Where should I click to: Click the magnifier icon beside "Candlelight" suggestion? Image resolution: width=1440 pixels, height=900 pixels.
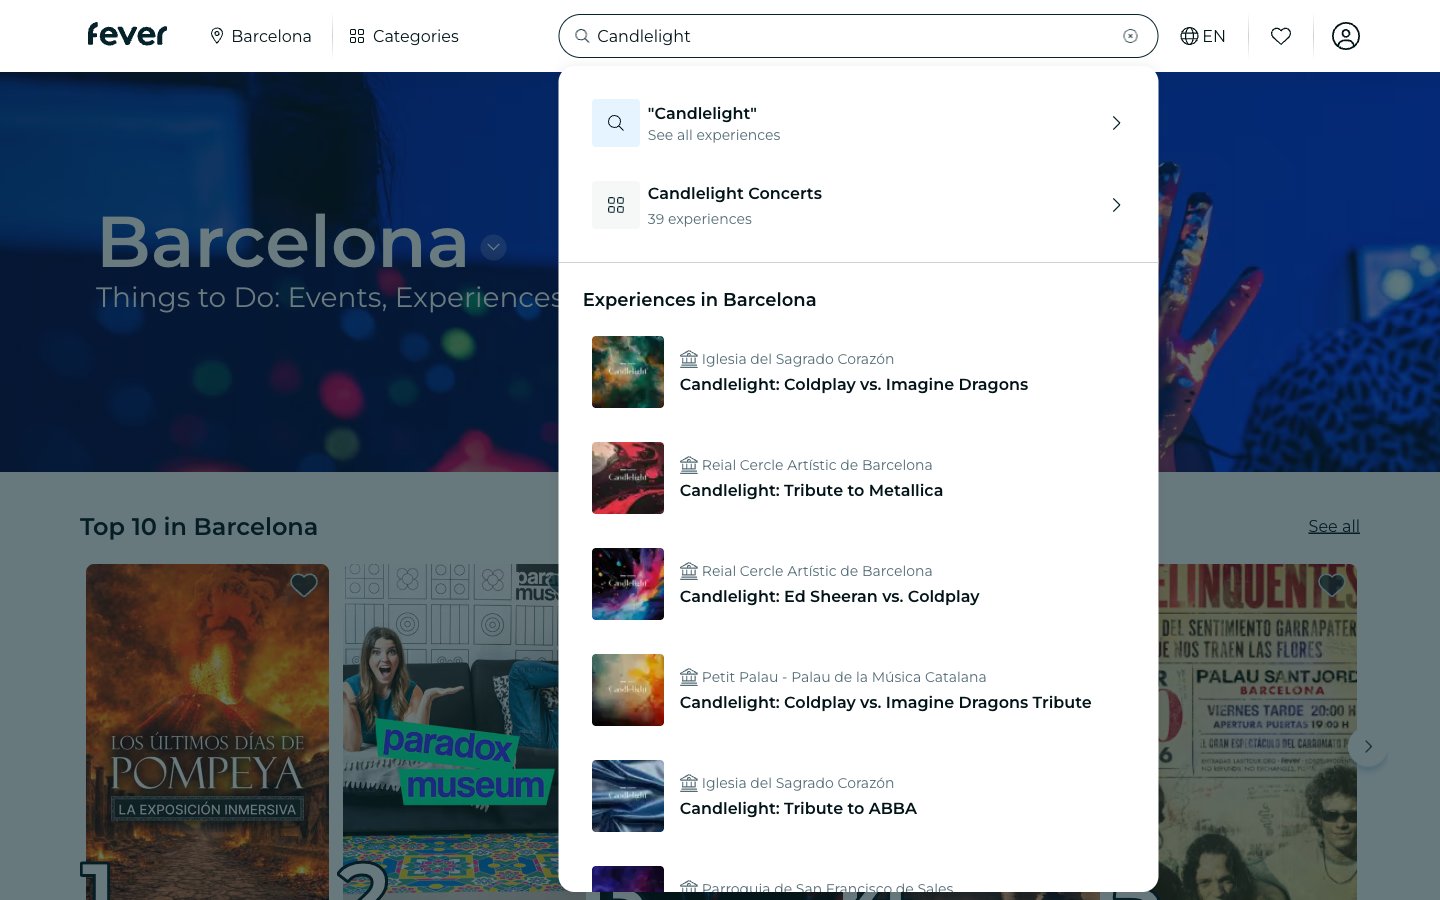point(616,123)
